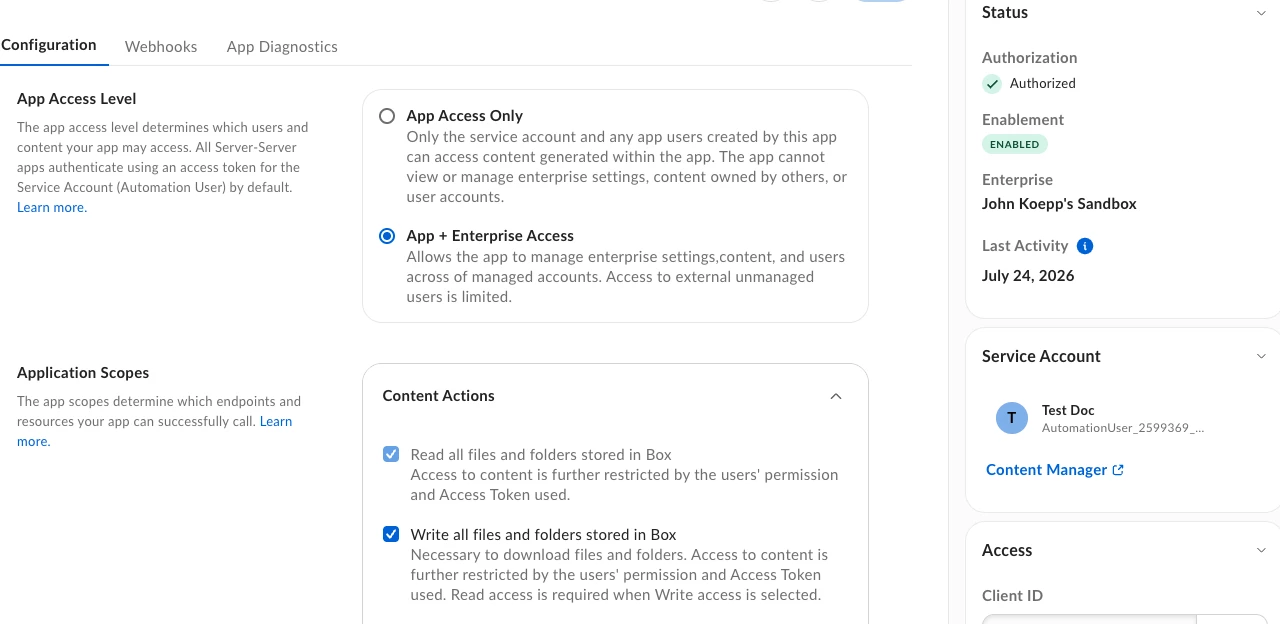1280x624 pixels.
Task: Open the Configuration tab
Action: [x=49, y=45]
